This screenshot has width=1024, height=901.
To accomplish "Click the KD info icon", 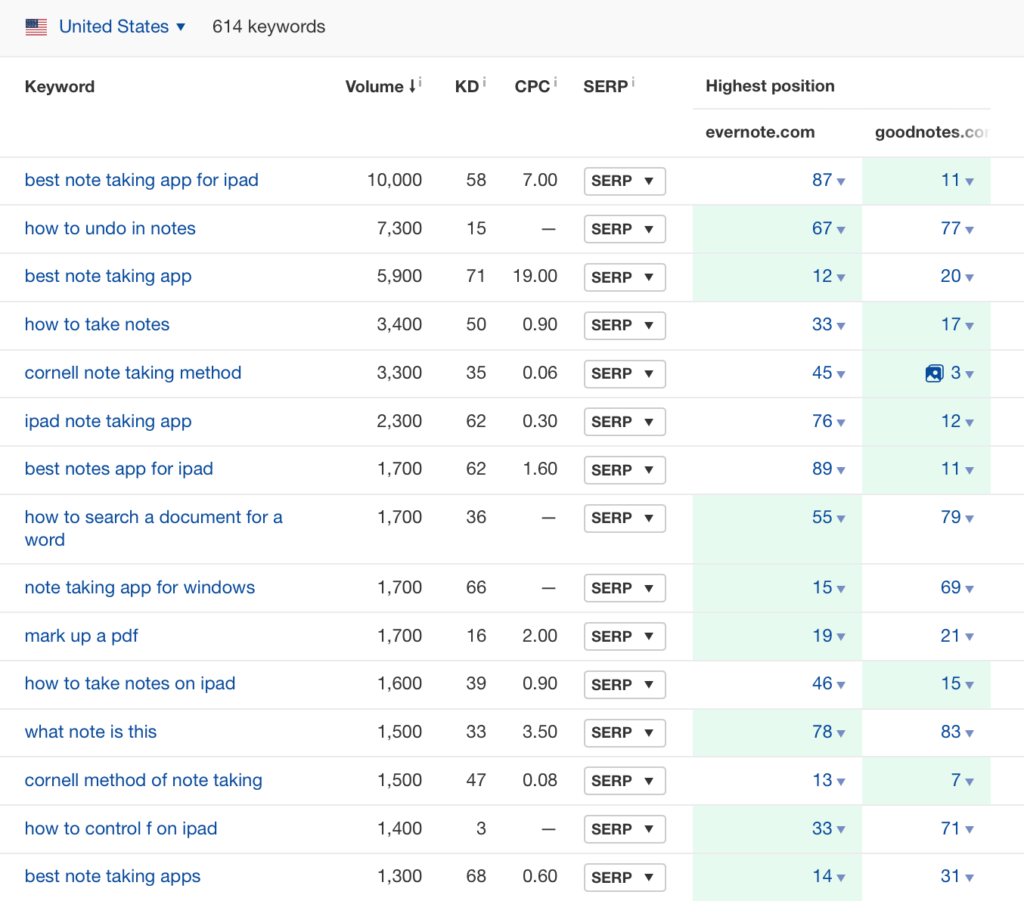I will click(484, 82).
